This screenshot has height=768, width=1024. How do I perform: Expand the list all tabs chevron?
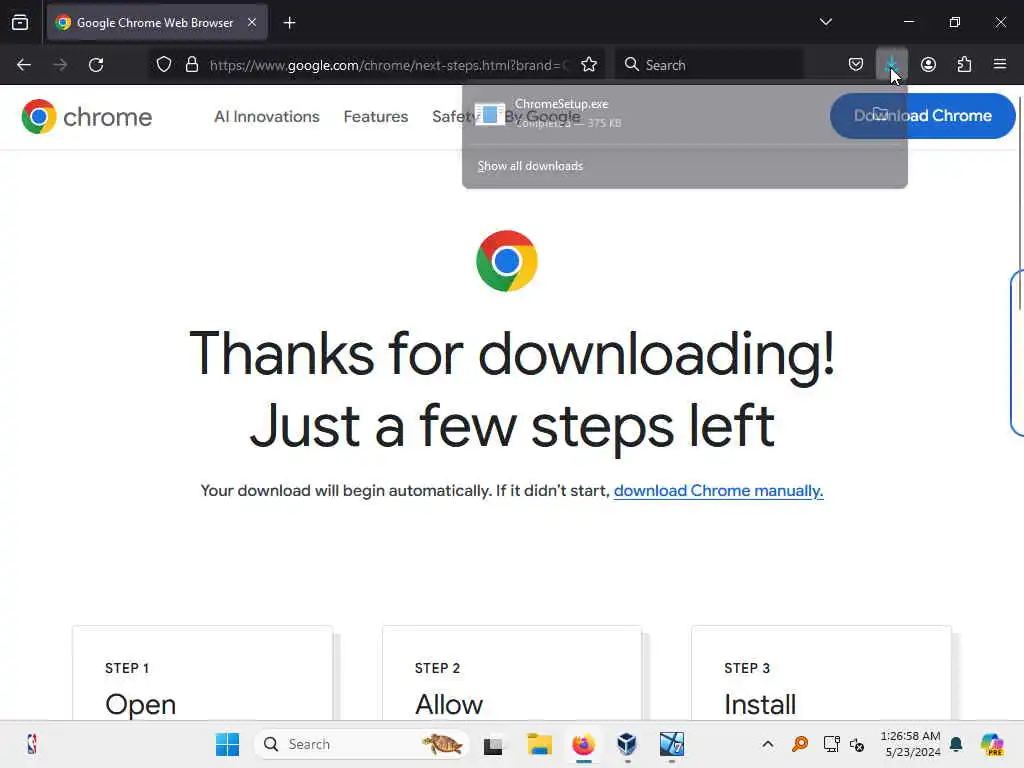[825, 22]
